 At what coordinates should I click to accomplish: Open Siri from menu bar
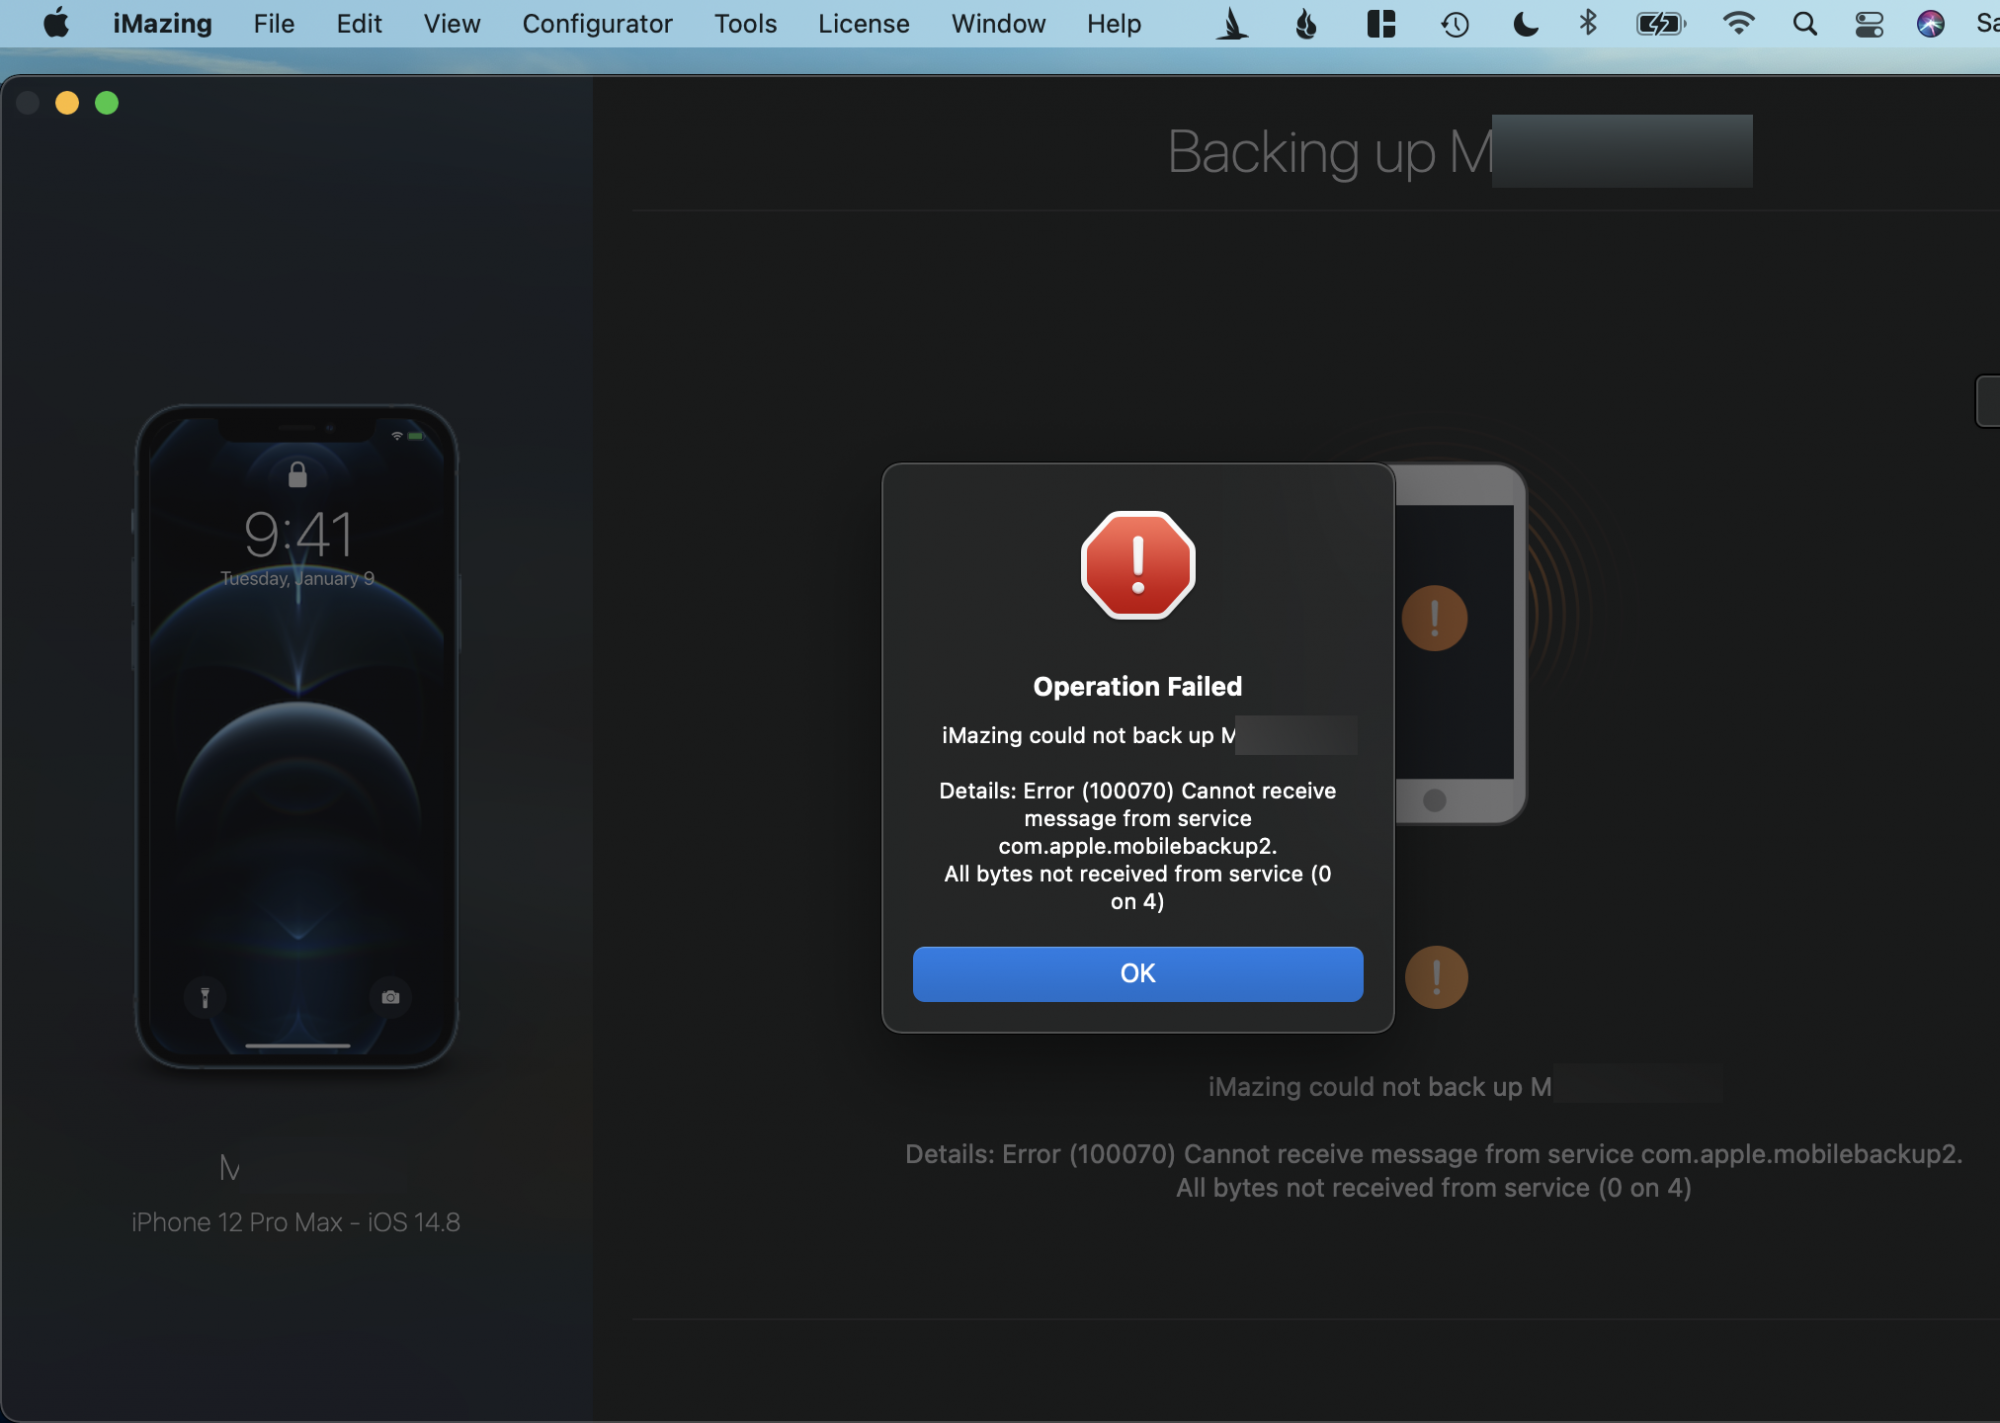pos(1930,23)
